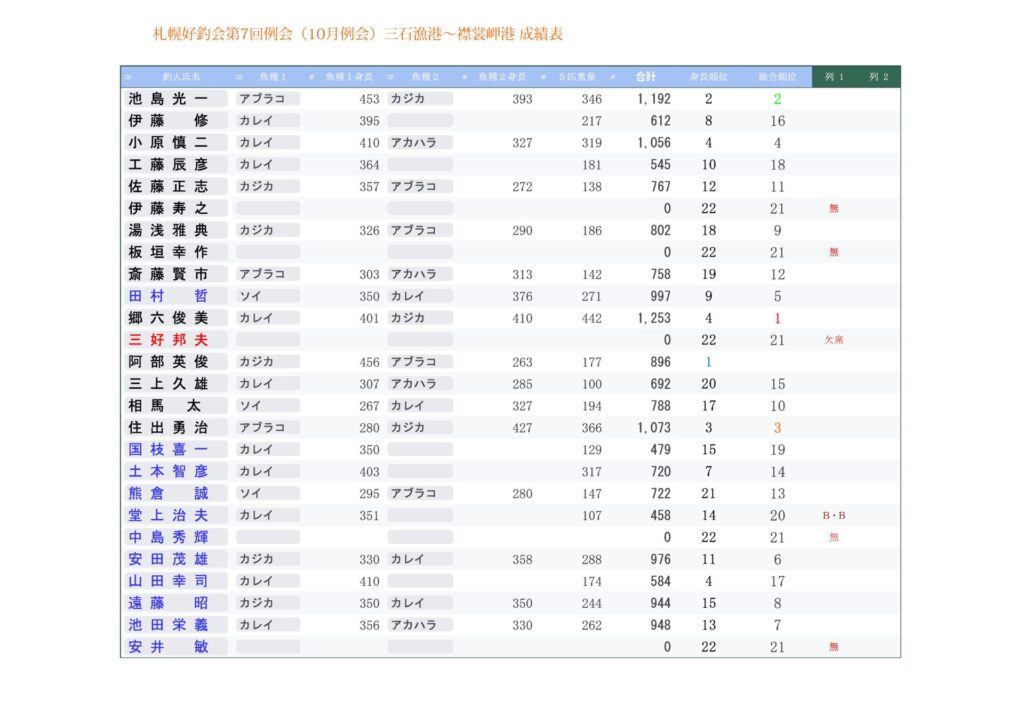Click the text-type icon beside 釣人氏名 header
Image resolution: width=1024 pixels, height=724 pixels.
128,77
